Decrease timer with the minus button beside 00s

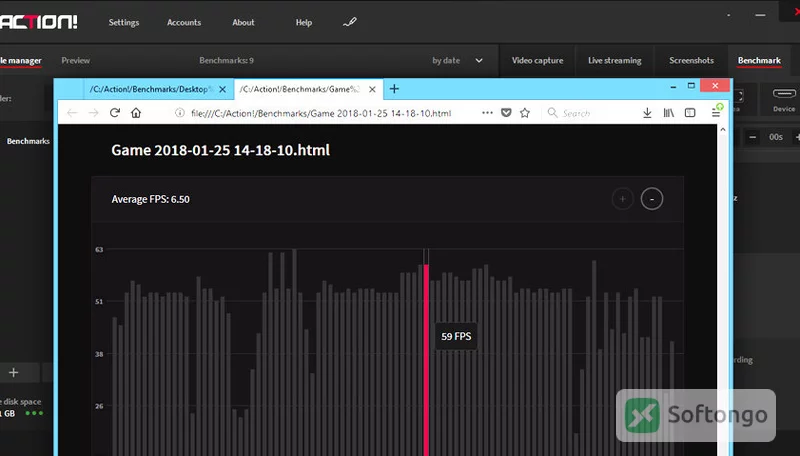(752, 137)
